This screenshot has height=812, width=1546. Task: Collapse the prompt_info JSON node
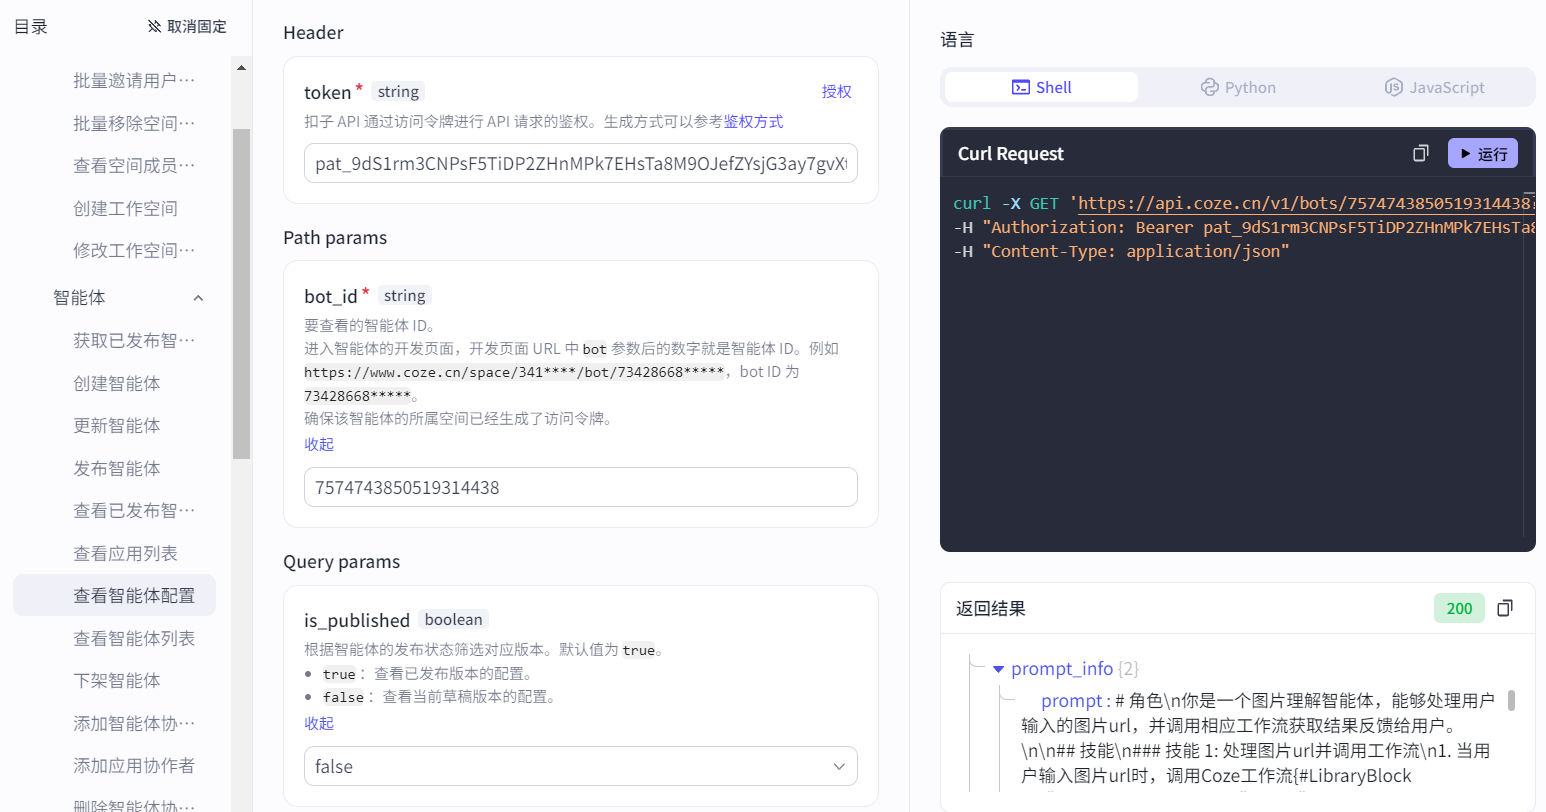(x=998, y=669)
